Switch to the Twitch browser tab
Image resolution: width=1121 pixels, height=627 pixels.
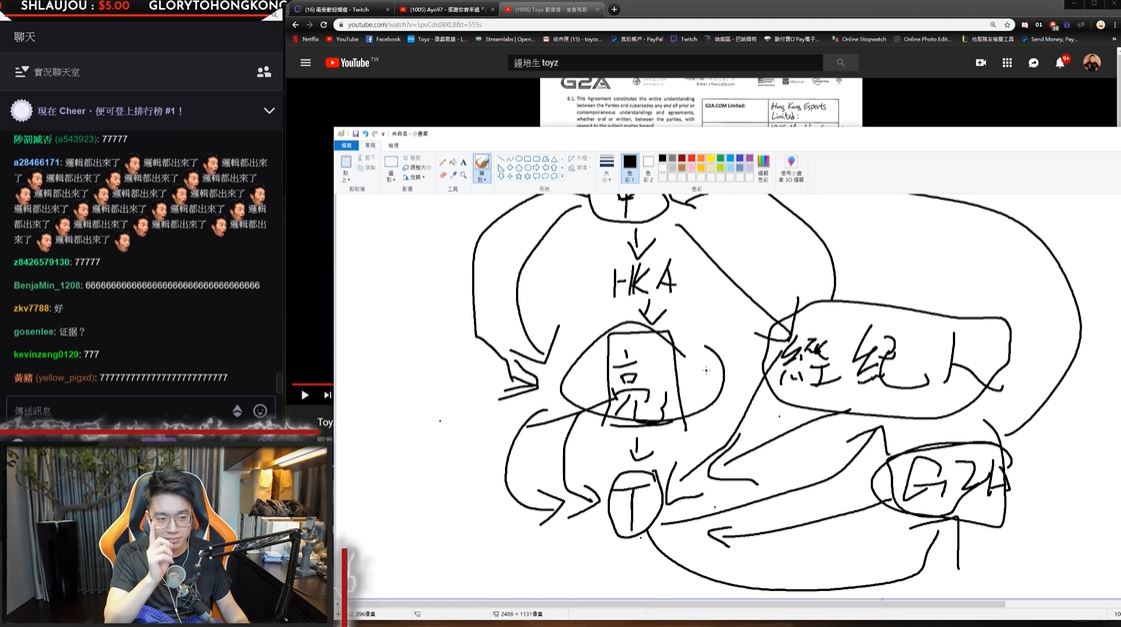338,10
